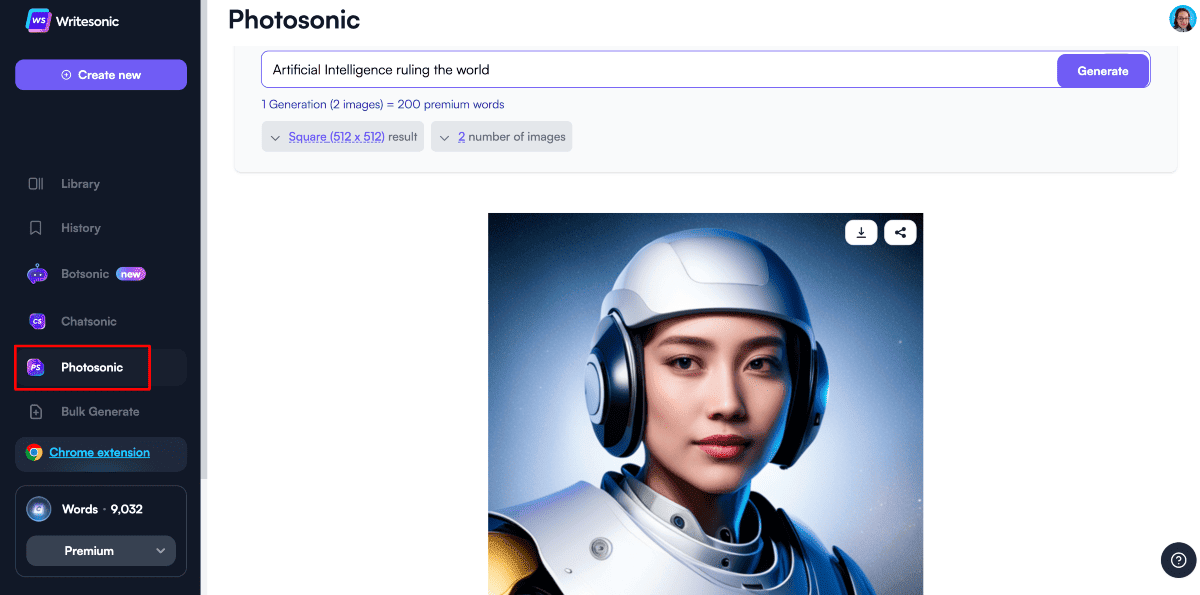Go to History in the sidebar

click(x=80, y=228)
